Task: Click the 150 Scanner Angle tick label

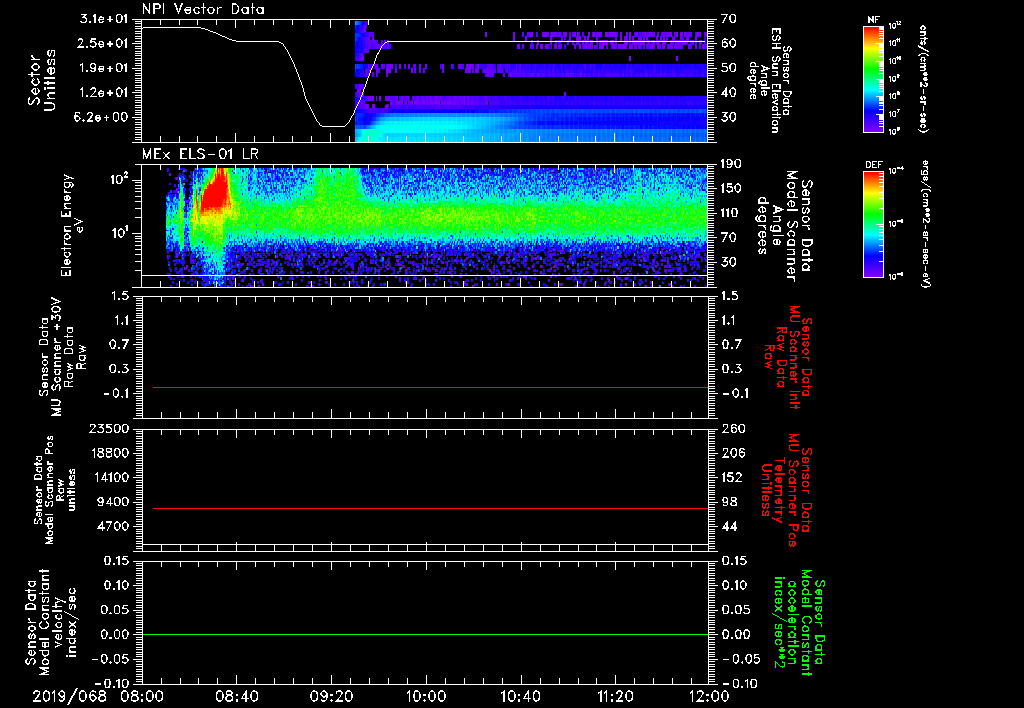Action: (x=733, y=189)
